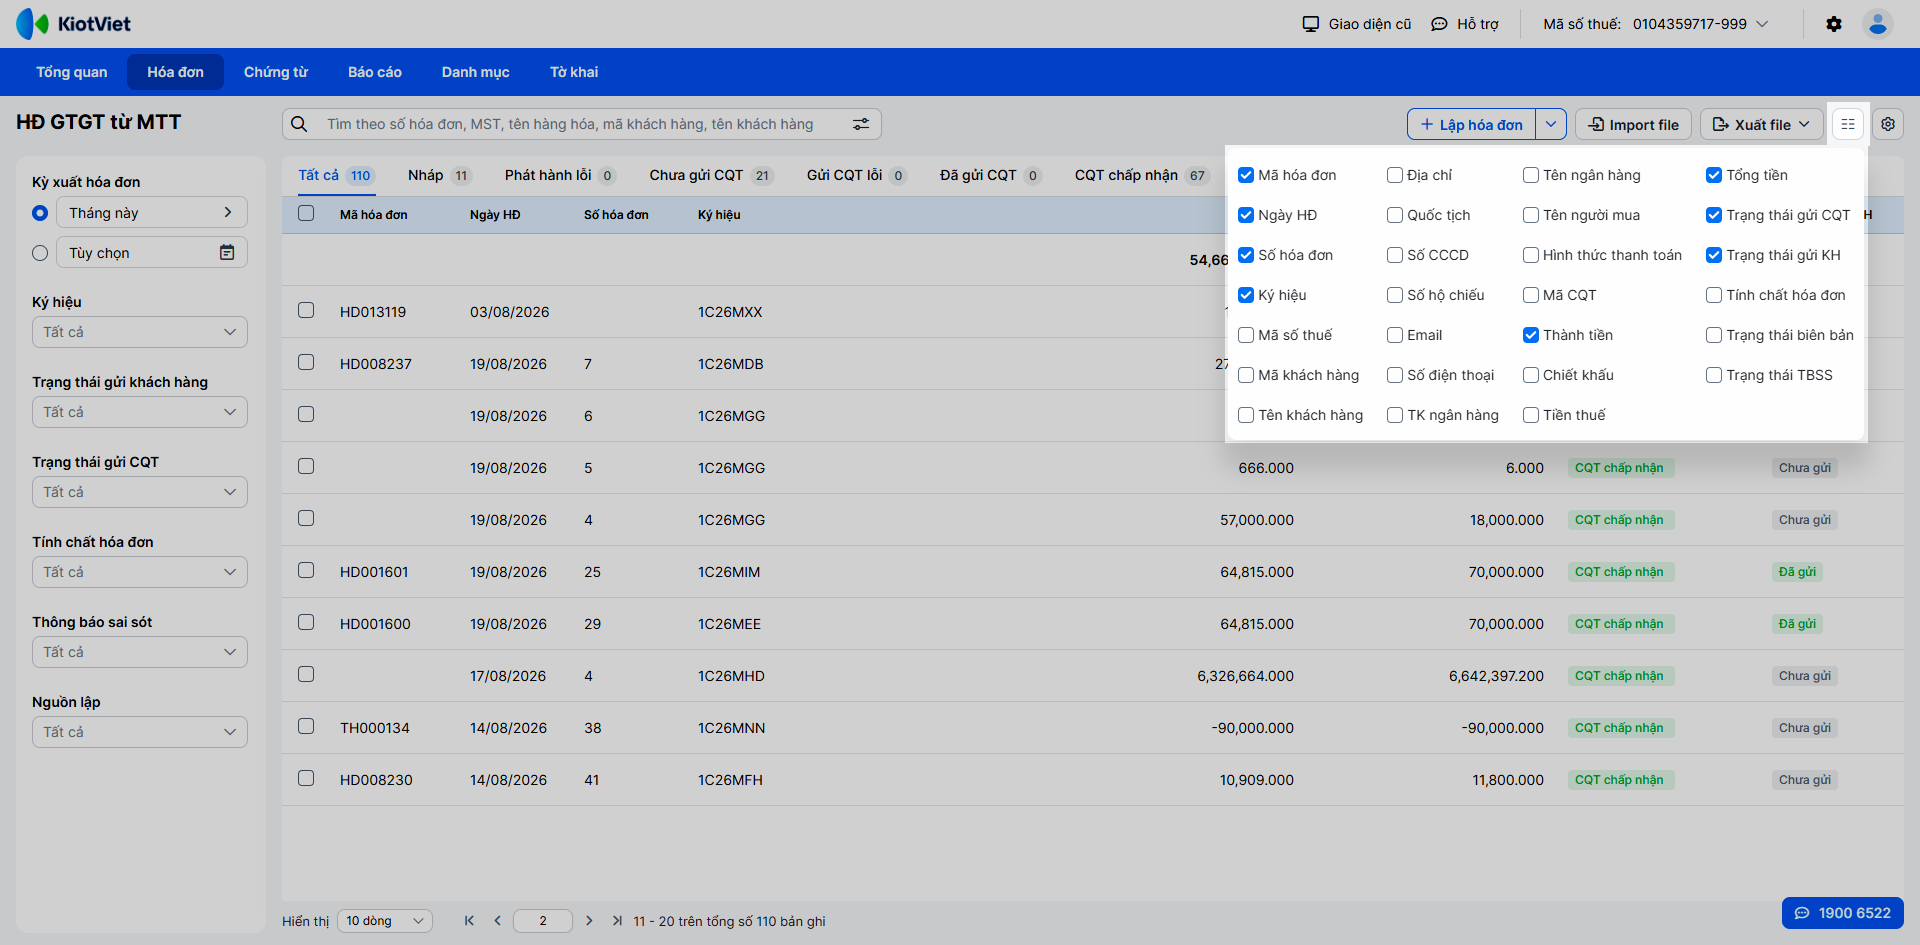Screen dimensions: 1920x945
Task: Uncheck Tổng tiền column
Action: coord(1714,175)
